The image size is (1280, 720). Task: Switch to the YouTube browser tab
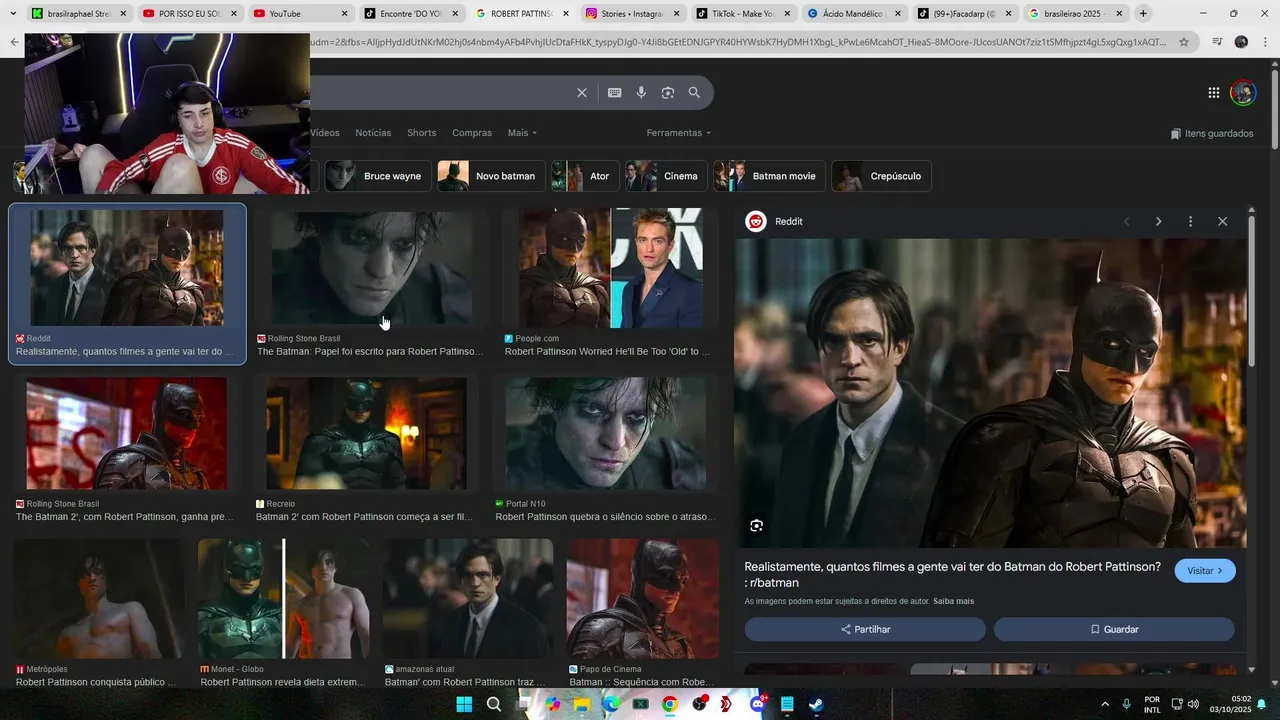[300, 13]
